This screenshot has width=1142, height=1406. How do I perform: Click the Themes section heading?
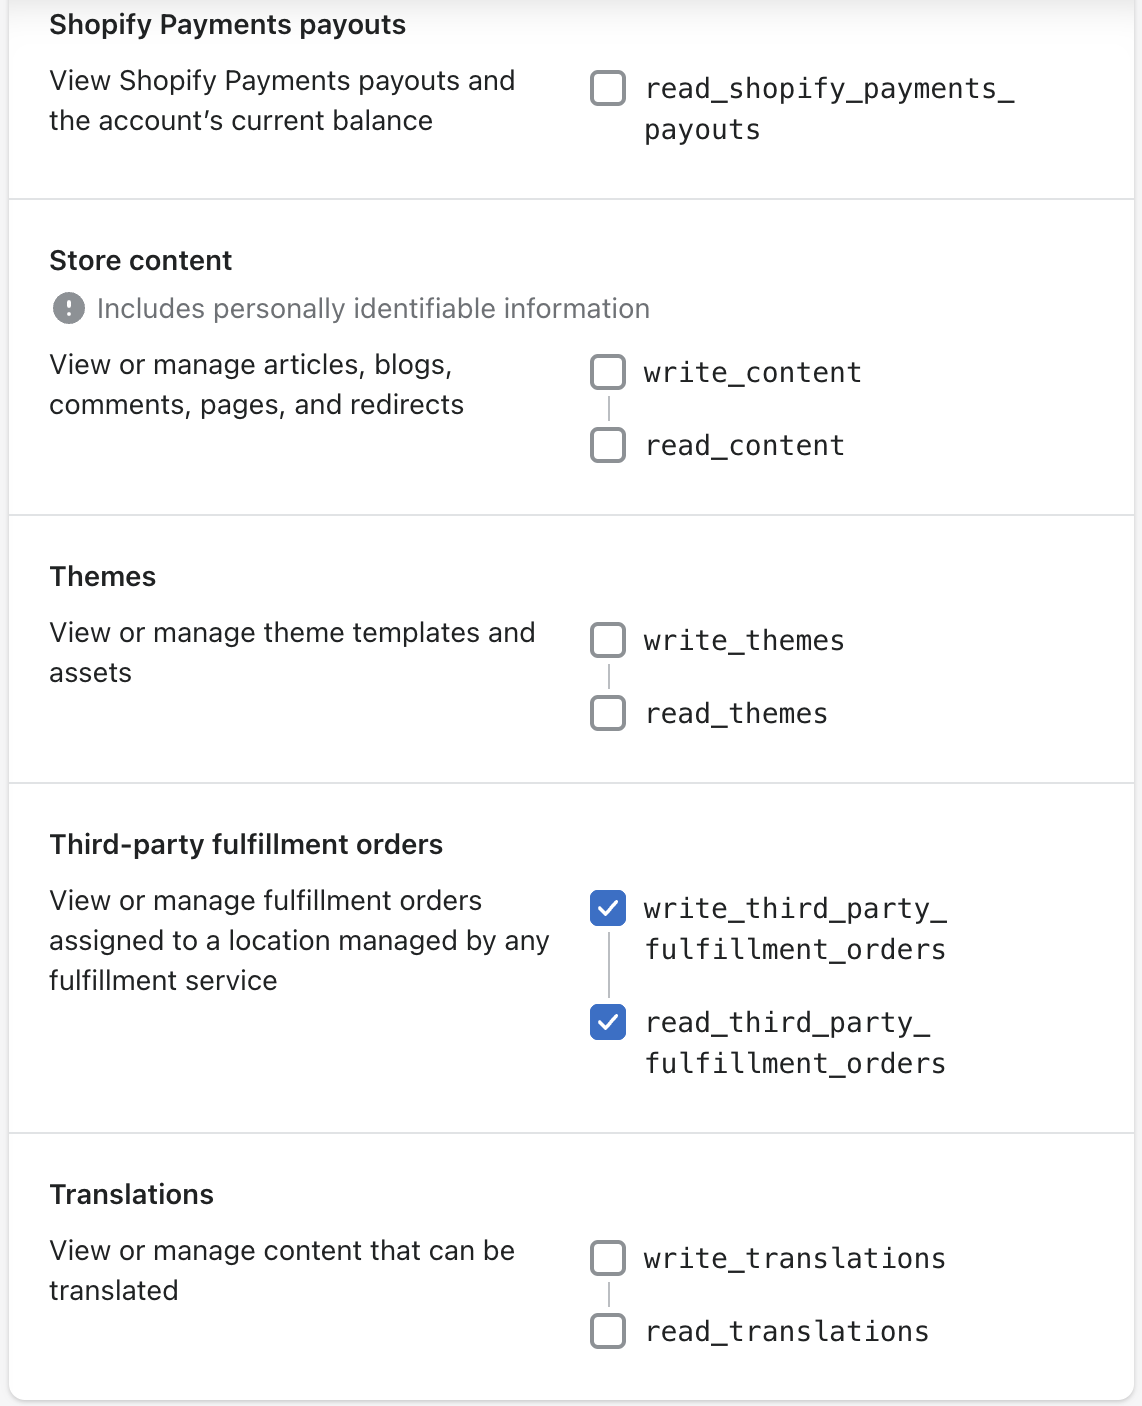pos(103,577)
